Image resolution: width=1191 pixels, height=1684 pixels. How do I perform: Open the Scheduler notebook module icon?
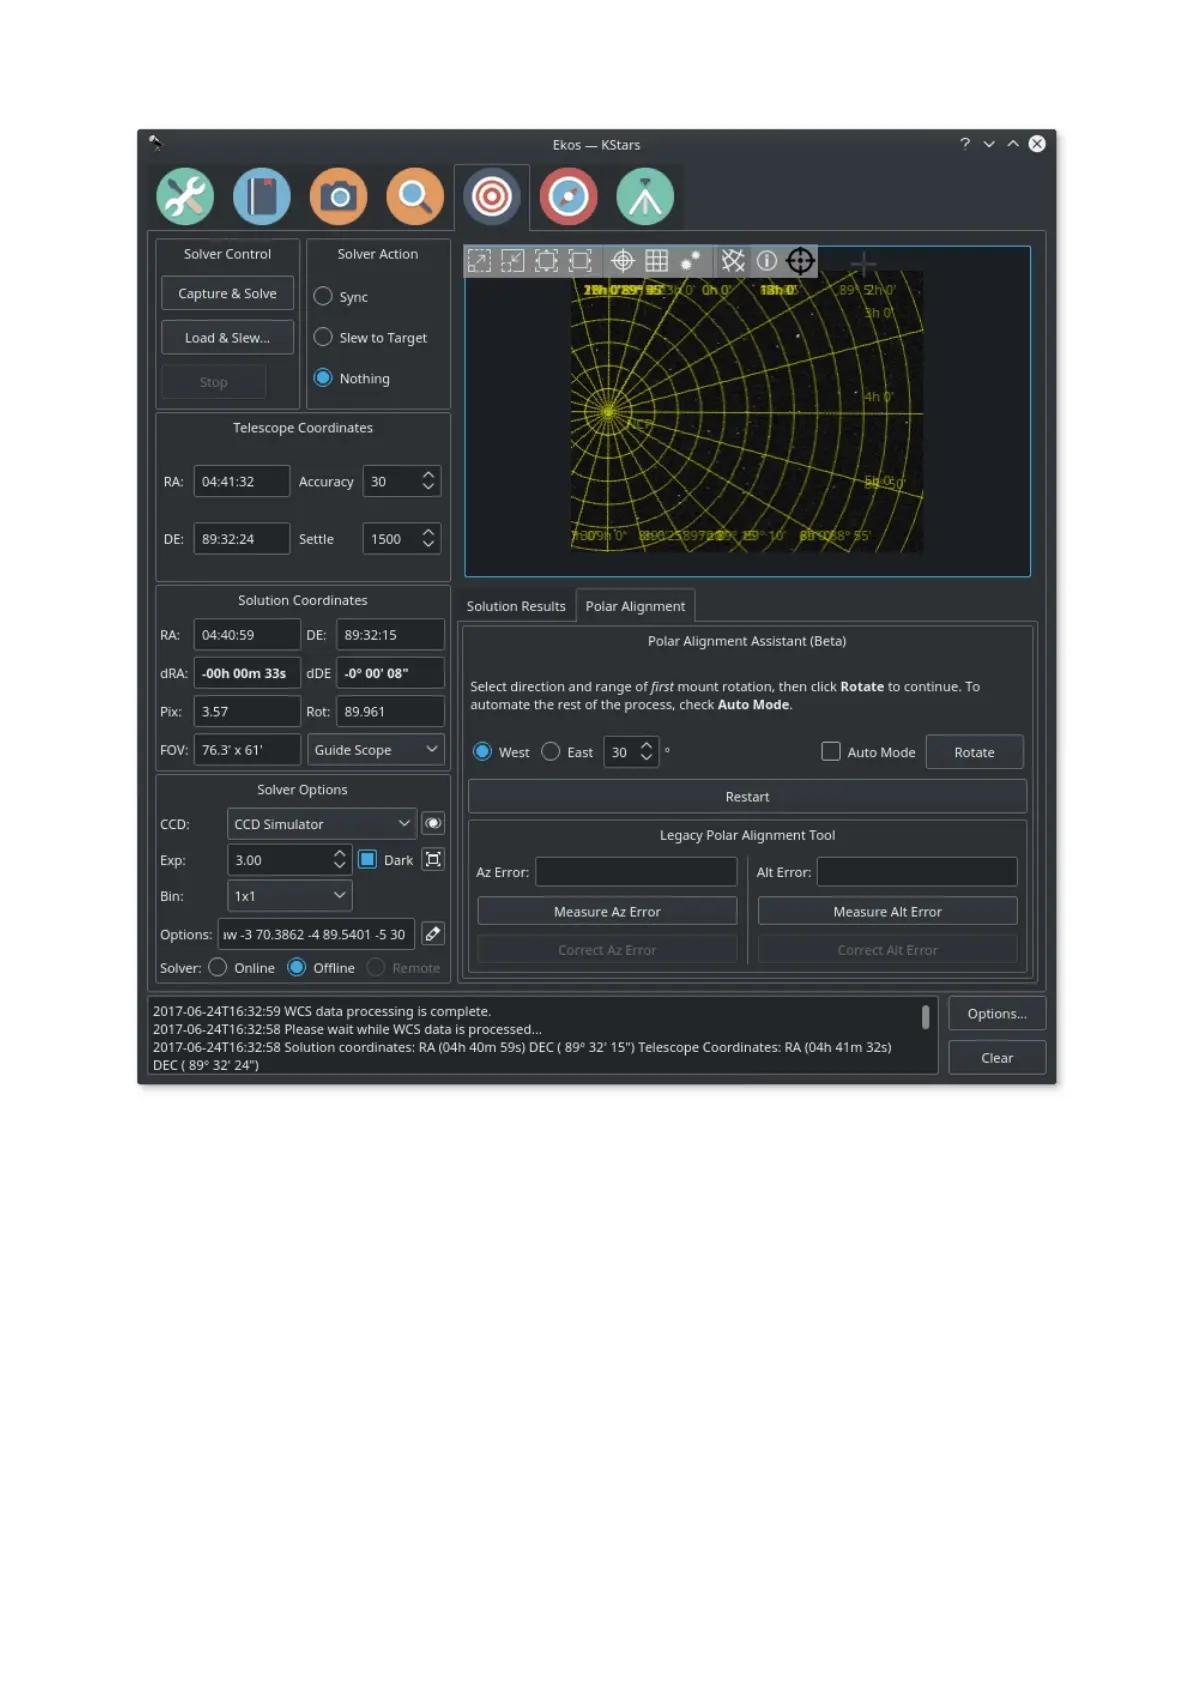point(262,196)
